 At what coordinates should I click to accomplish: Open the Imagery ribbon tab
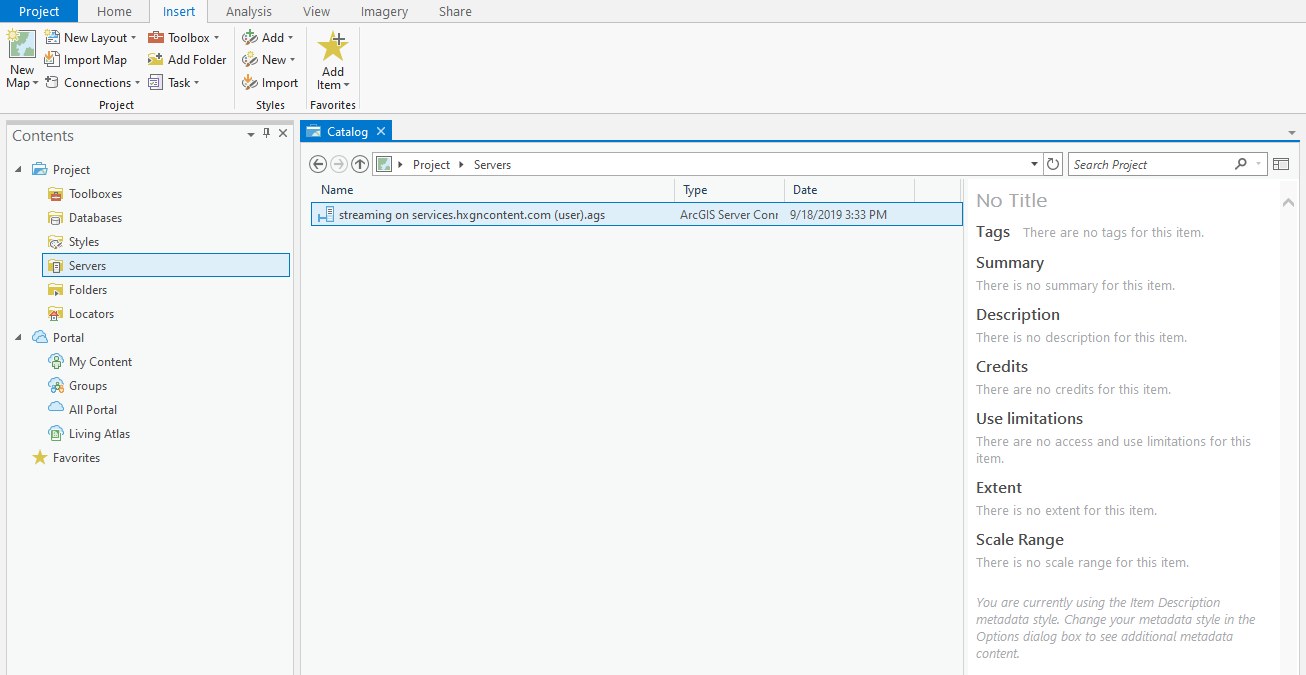point(384,12)
